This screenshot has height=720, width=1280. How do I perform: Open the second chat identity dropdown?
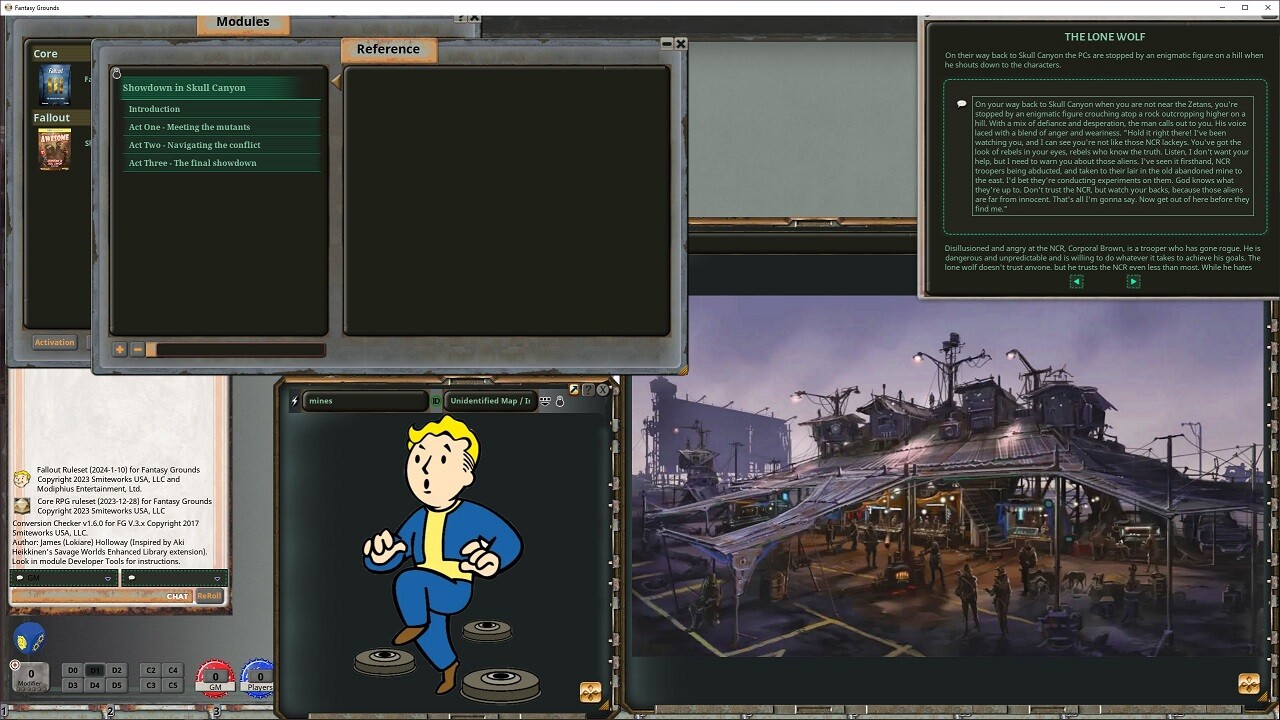coord(217,578)
